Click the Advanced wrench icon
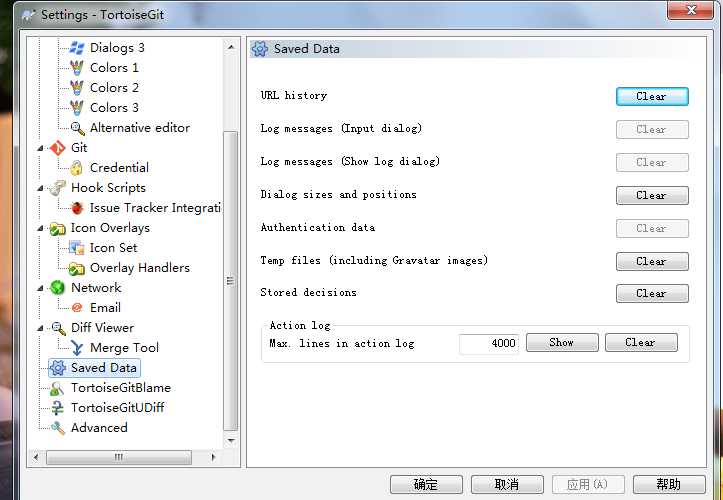The image size is (723, 500). click(x=58, y=428)
